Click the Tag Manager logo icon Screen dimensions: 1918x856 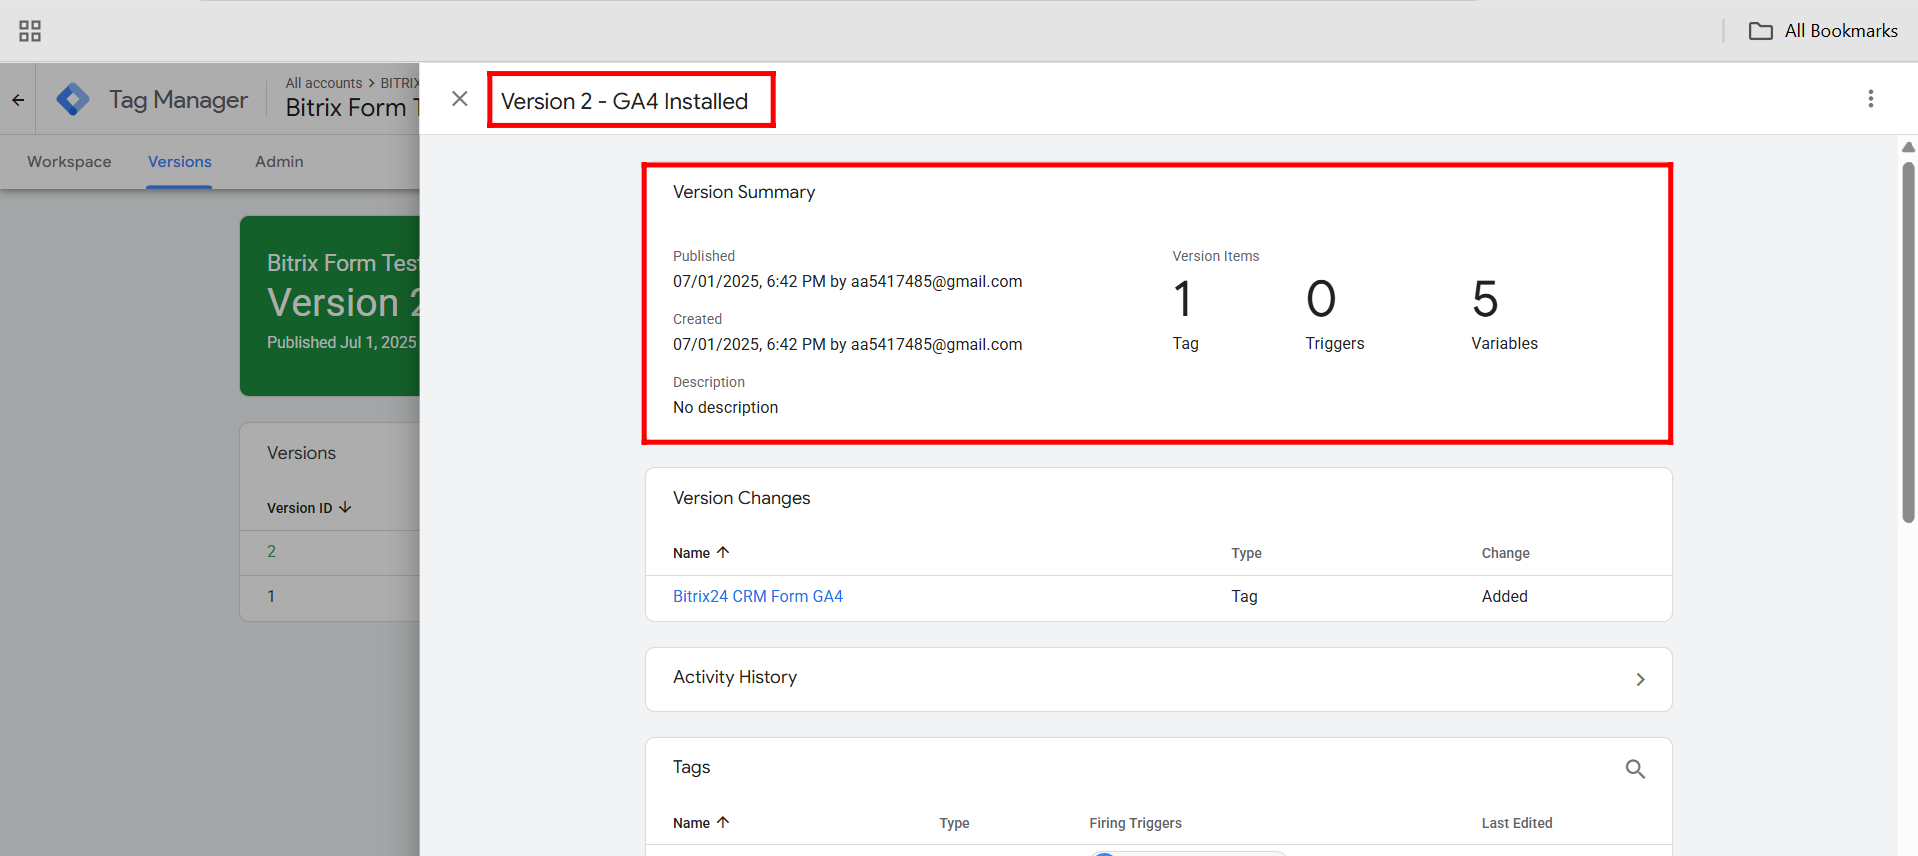(x=73, y=99)
